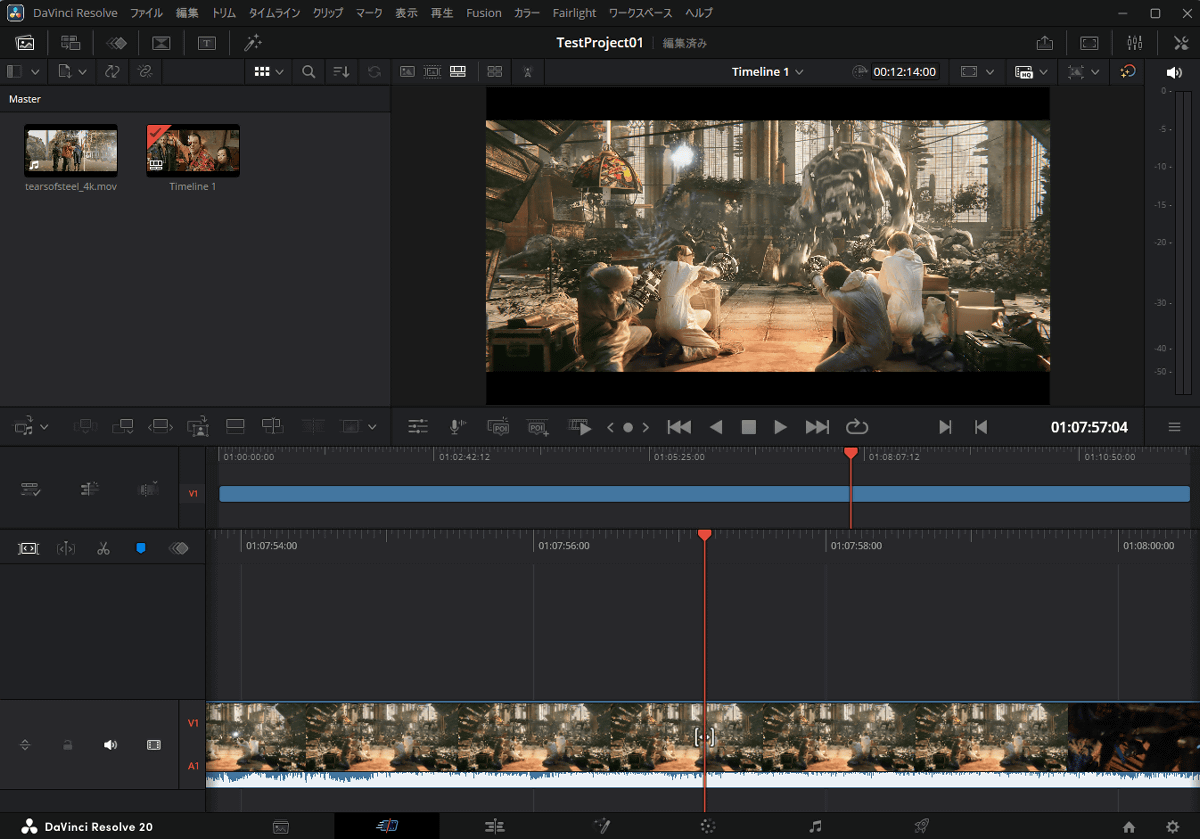
Task: Open the Fast Review playback icon
Action: [580, 427]
